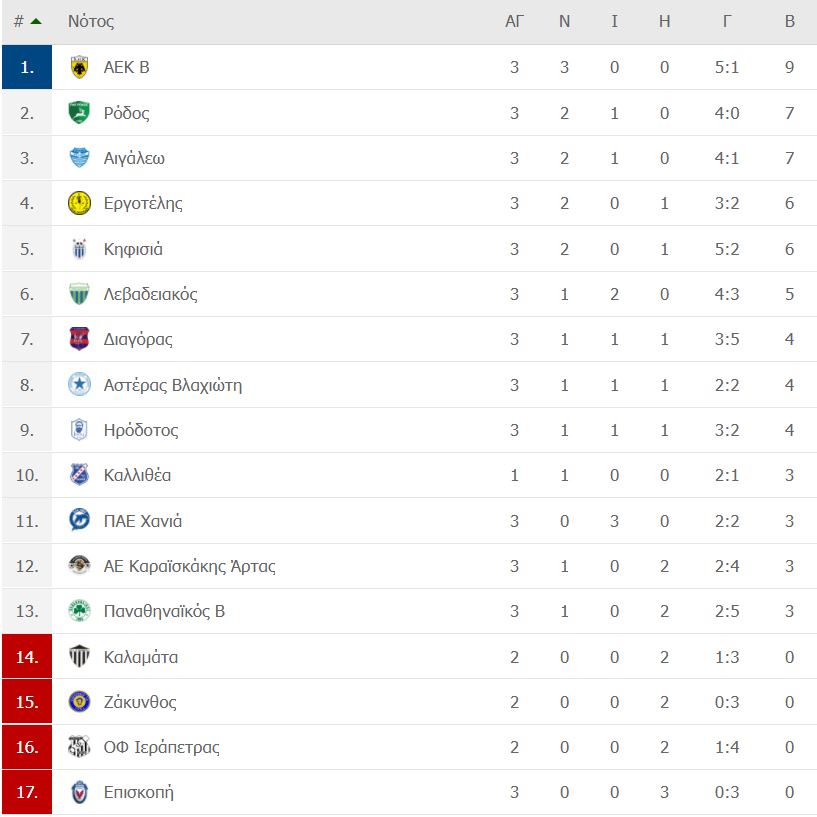Click the AEK B team crest
The width and height of the screenshot is (817, 817).
pos(79,67)
